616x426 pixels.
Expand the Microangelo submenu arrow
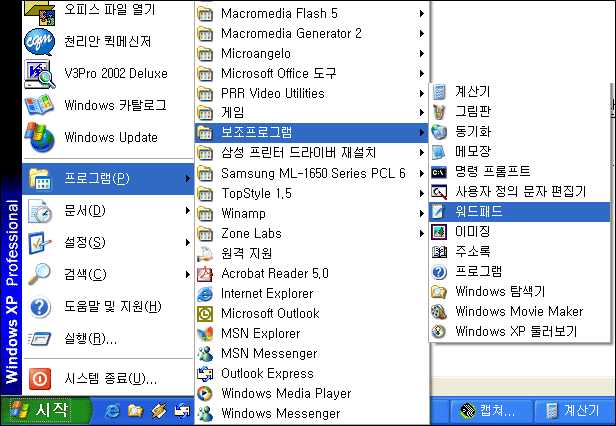pyautogui.click(x=422, y=53)
